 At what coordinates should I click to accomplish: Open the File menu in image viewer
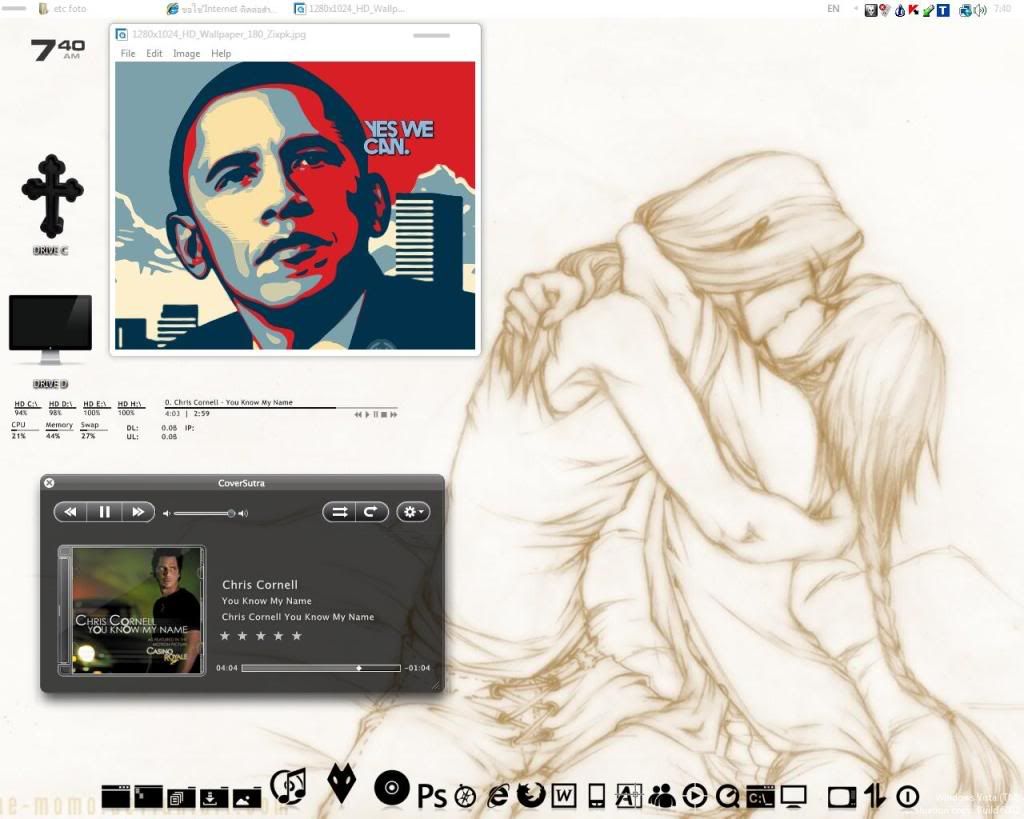pos(128,54)
